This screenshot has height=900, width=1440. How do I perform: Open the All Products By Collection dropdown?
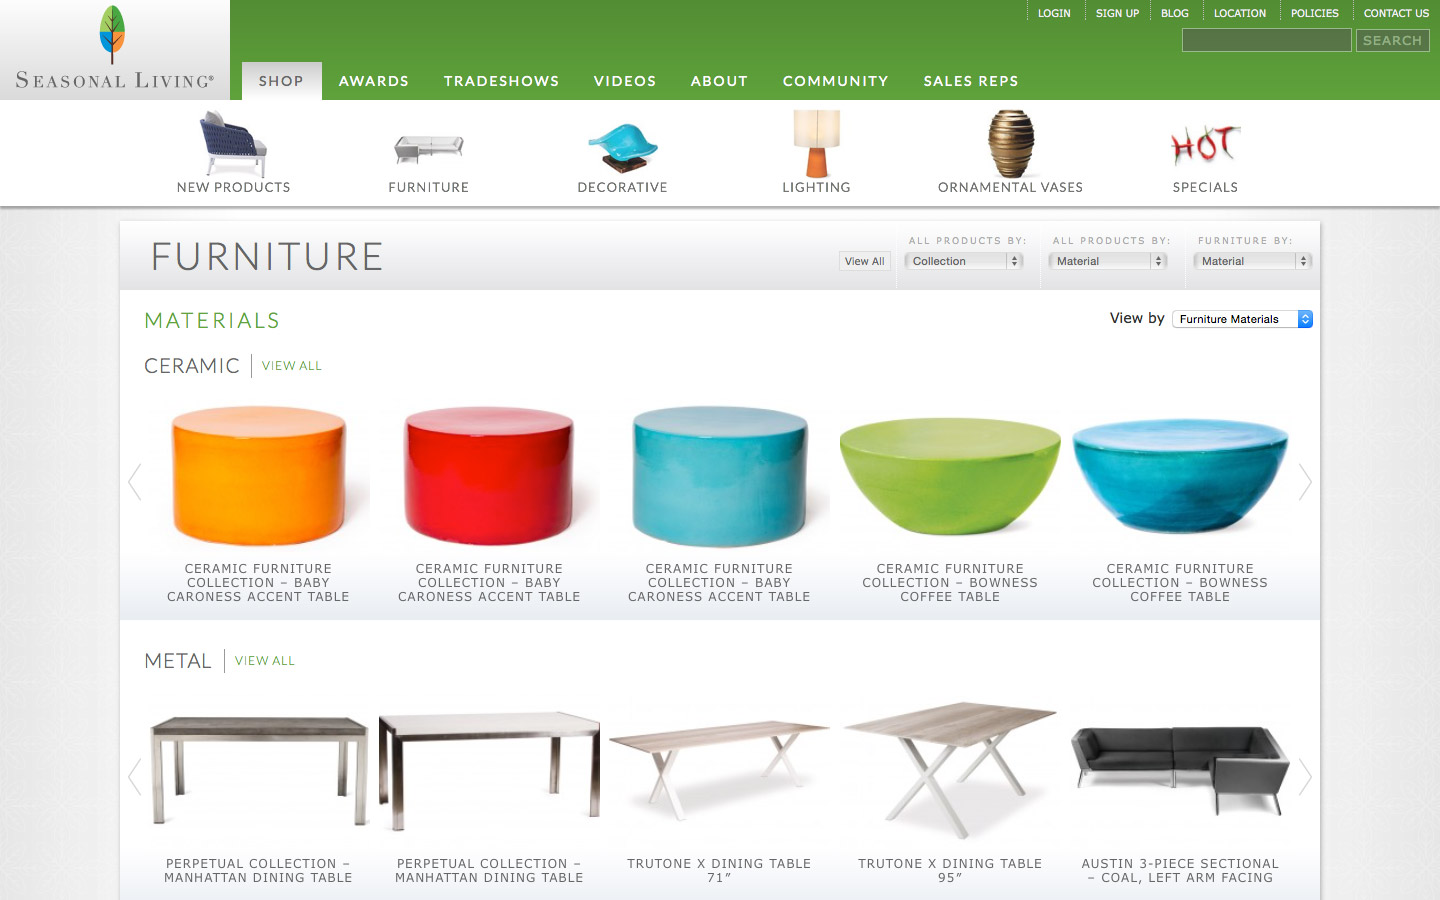(x=964, y=261)
